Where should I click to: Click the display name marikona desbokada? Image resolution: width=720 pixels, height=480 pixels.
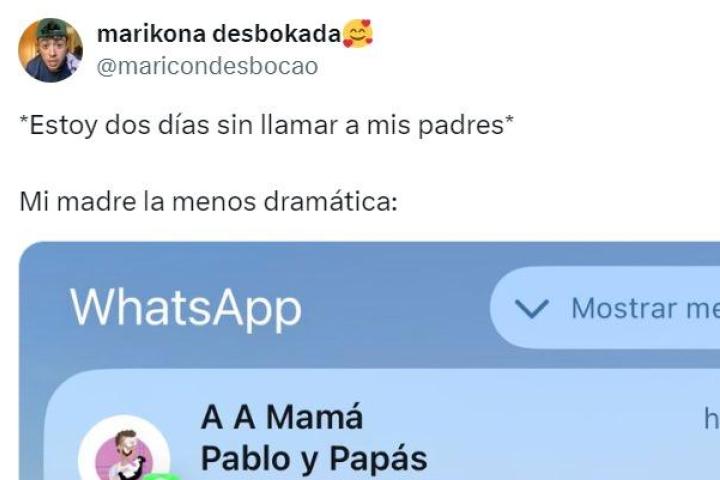219,34
